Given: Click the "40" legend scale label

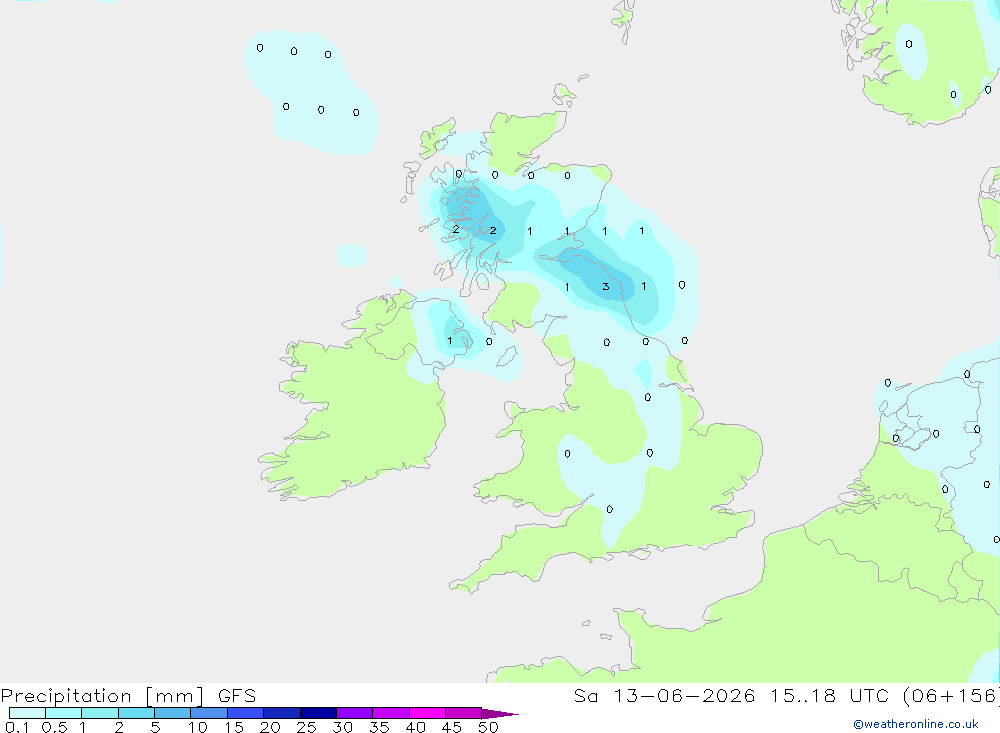Looking at the screenshot, I should coord(415,727).
